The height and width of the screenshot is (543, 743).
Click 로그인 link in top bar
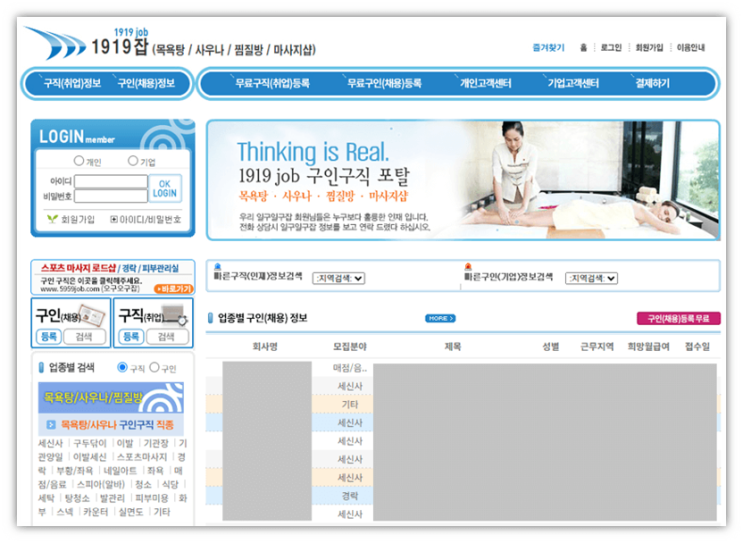tap(611, 47)
